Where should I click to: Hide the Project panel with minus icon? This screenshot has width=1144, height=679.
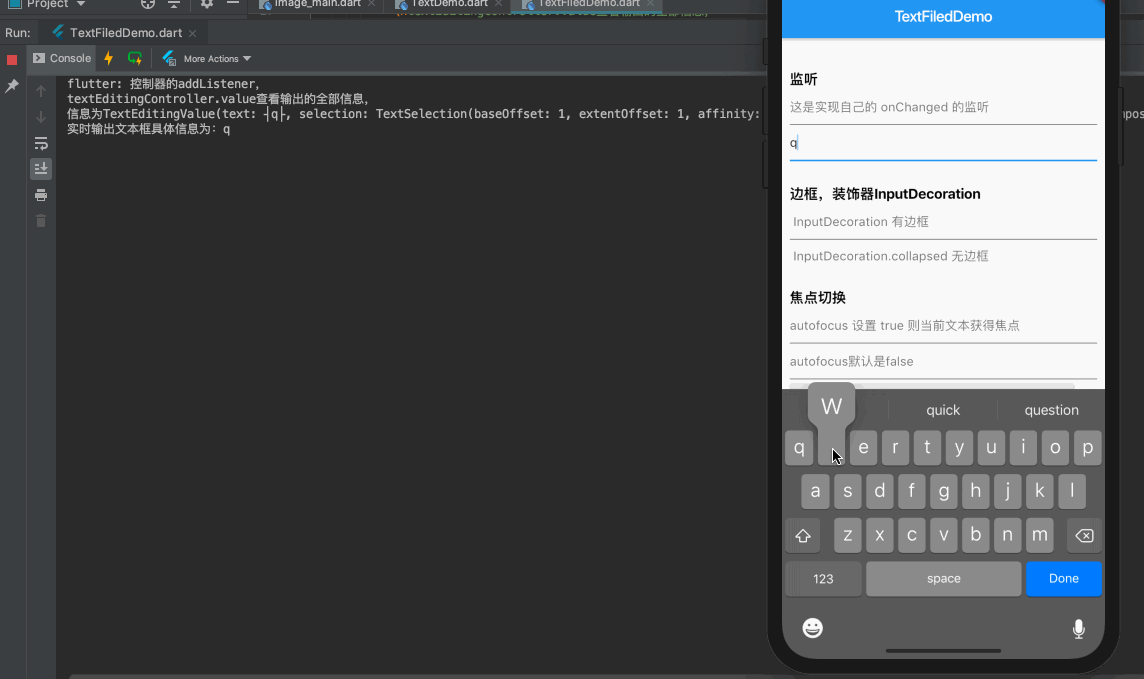click(x=233, y=4)
